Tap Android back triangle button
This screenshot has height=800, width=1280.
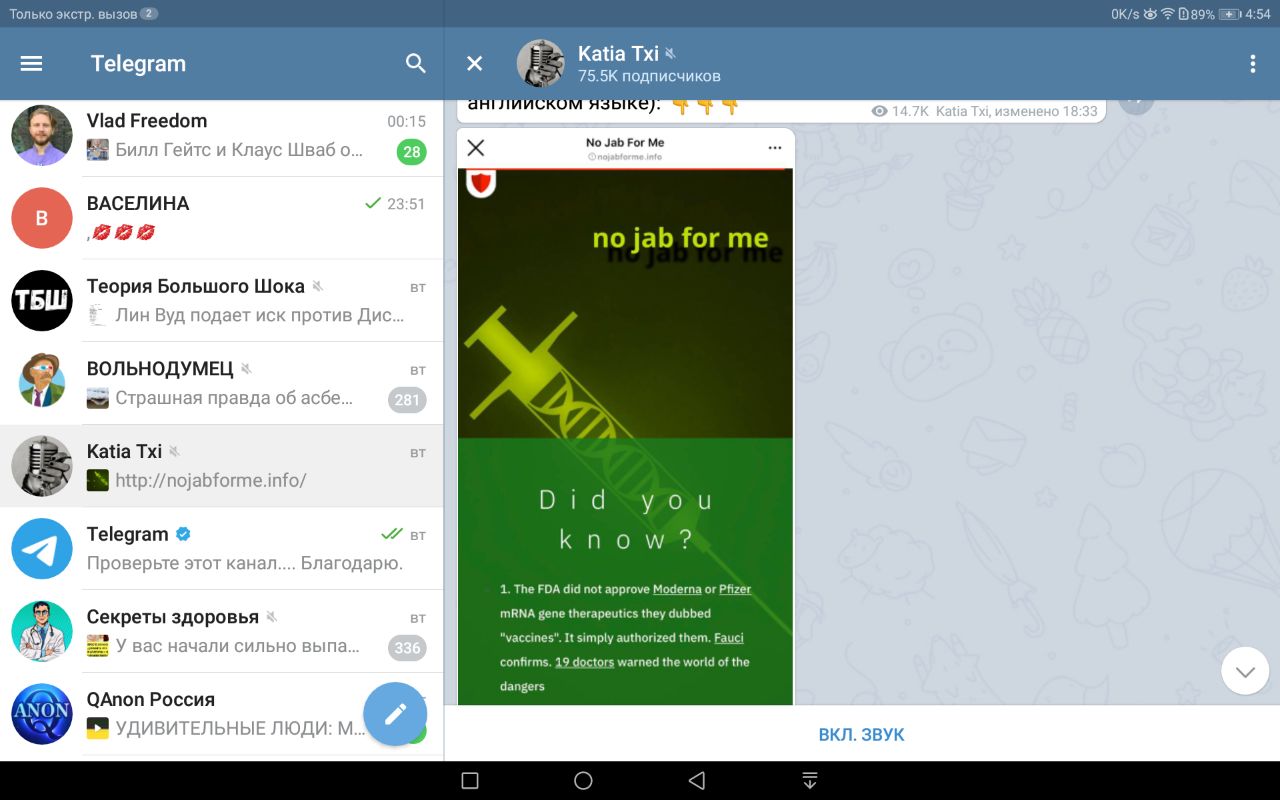click(697, 781)
